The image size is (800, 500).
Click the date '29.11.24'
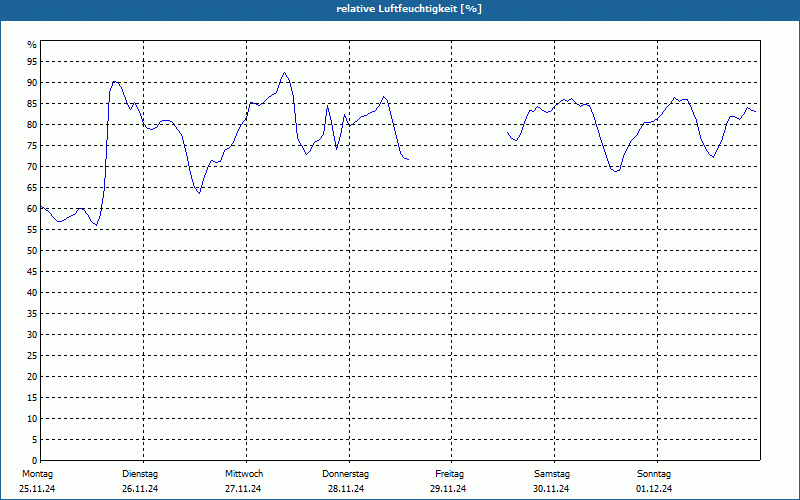tap(448, 489)
